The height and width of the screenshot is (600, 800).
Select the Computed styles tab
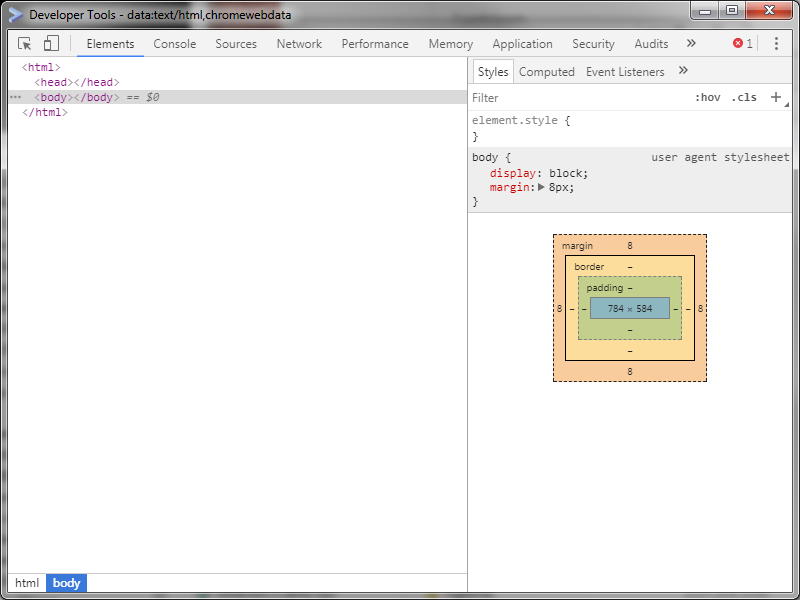point(546,72)
